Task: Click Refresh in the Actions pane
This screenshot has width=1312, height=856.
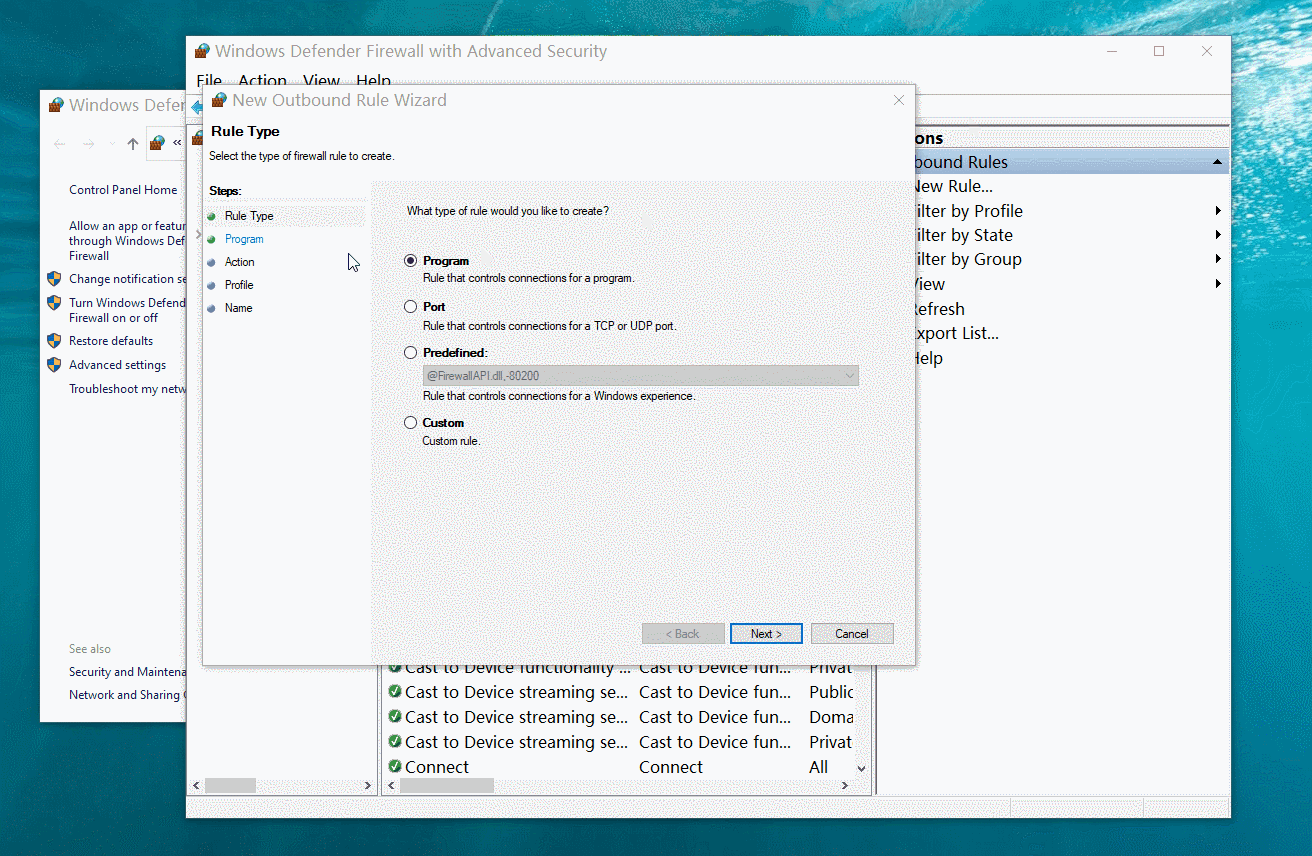Action: 938,309
